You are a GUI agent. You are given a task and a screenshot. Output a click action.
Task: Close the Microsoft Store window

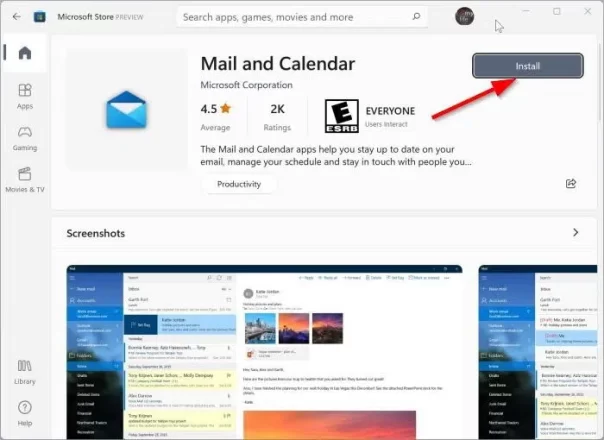click(587, 11)
